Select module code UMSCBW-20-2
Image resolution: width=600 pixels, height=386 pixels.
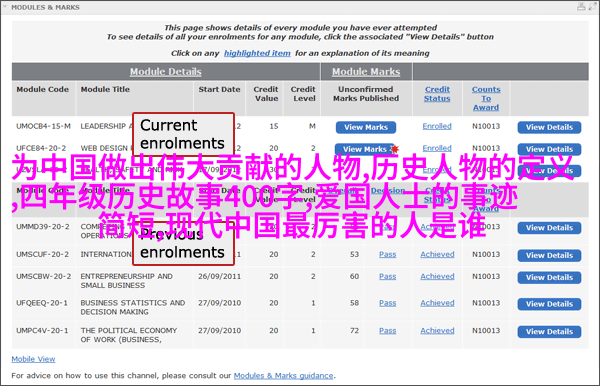(x=43, y=276)
